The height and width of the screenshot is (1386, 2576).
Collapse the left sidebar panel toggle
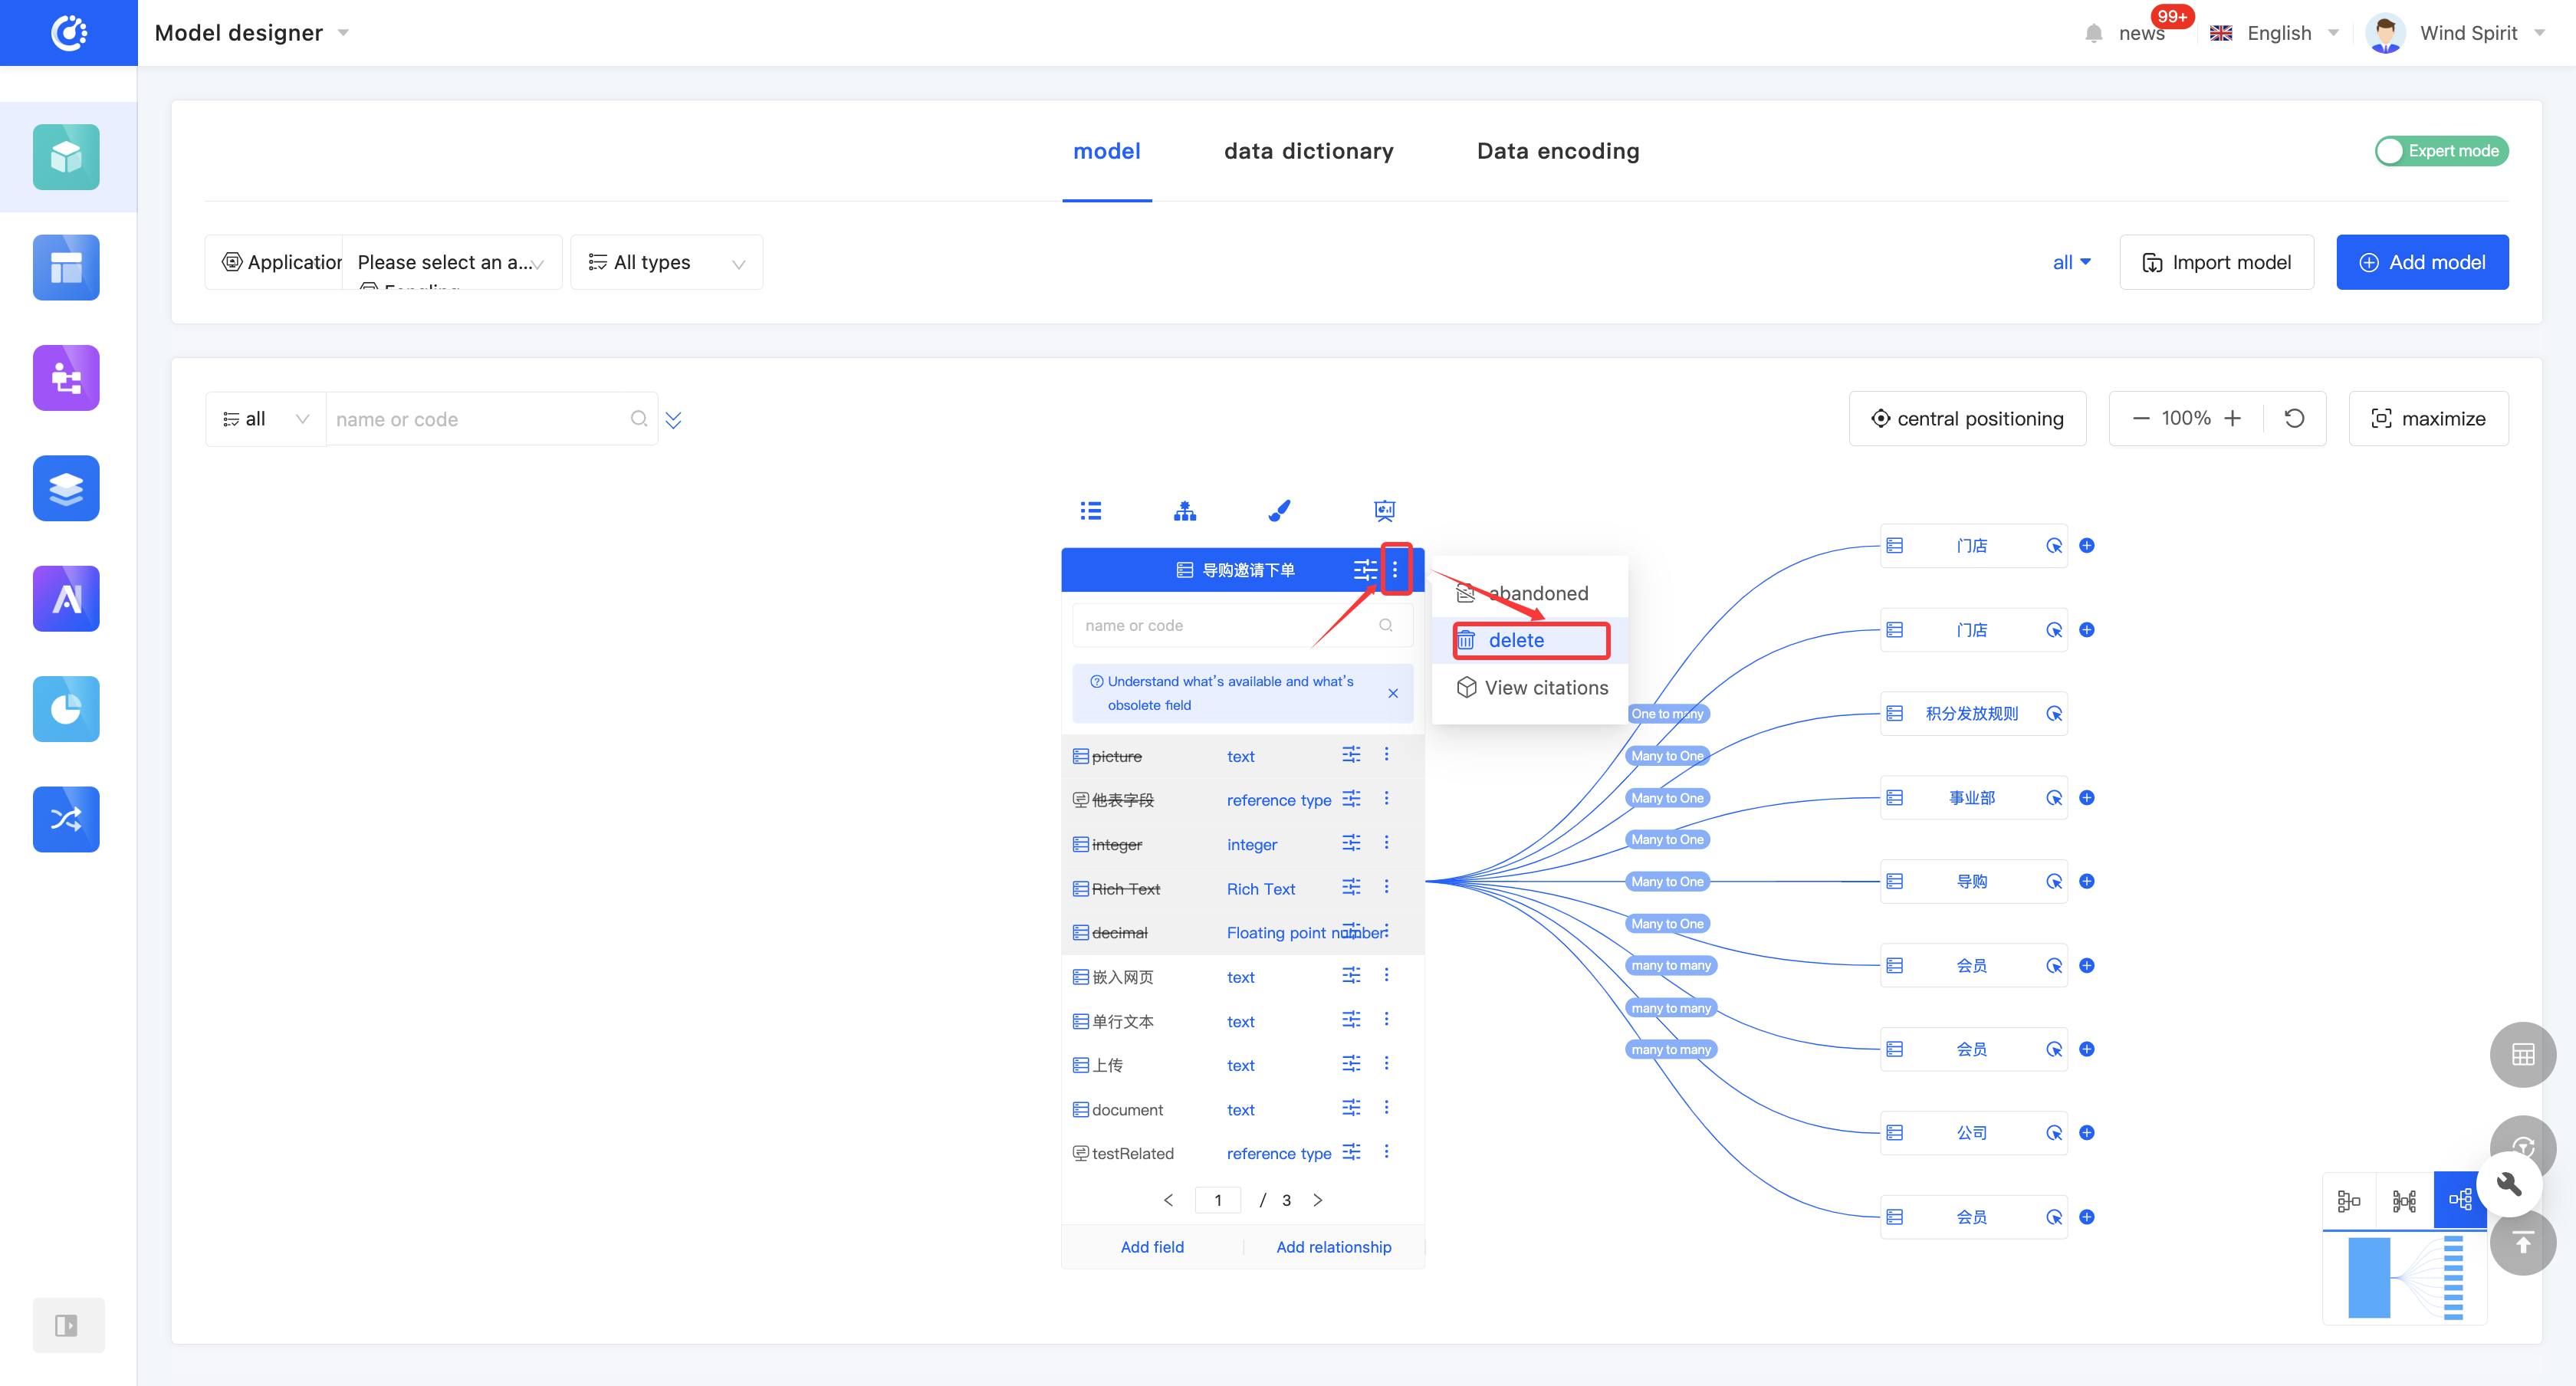pyautogui.click(x=66, y=1325)
